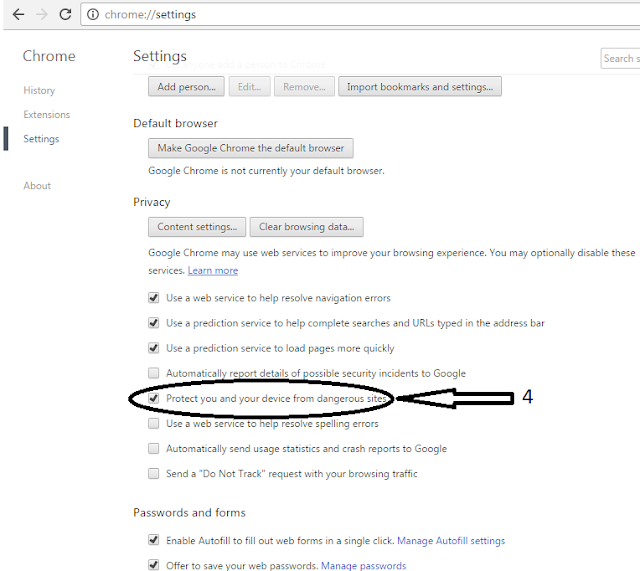
Task: Click the browser Forward arrow icon
Action: click(x=42, y=15)
